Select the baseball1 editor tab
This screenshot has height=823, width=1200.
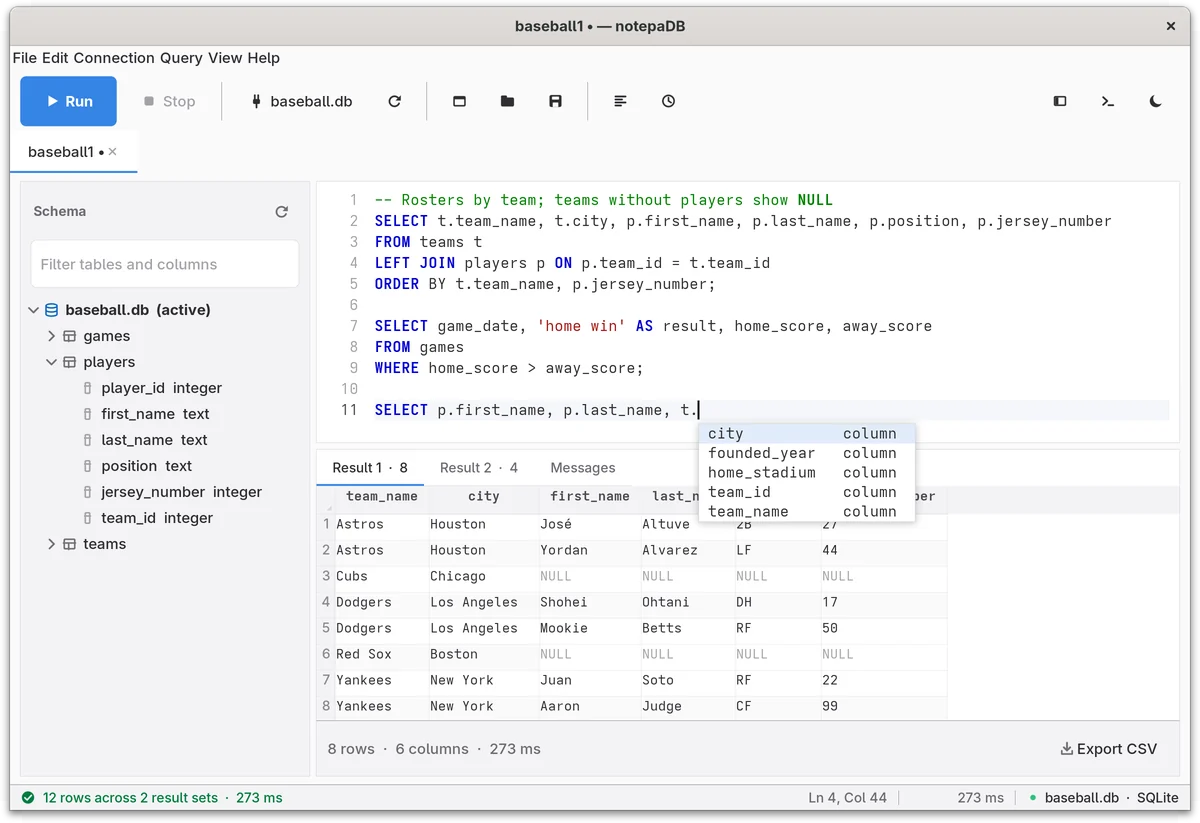click(73, 152)
